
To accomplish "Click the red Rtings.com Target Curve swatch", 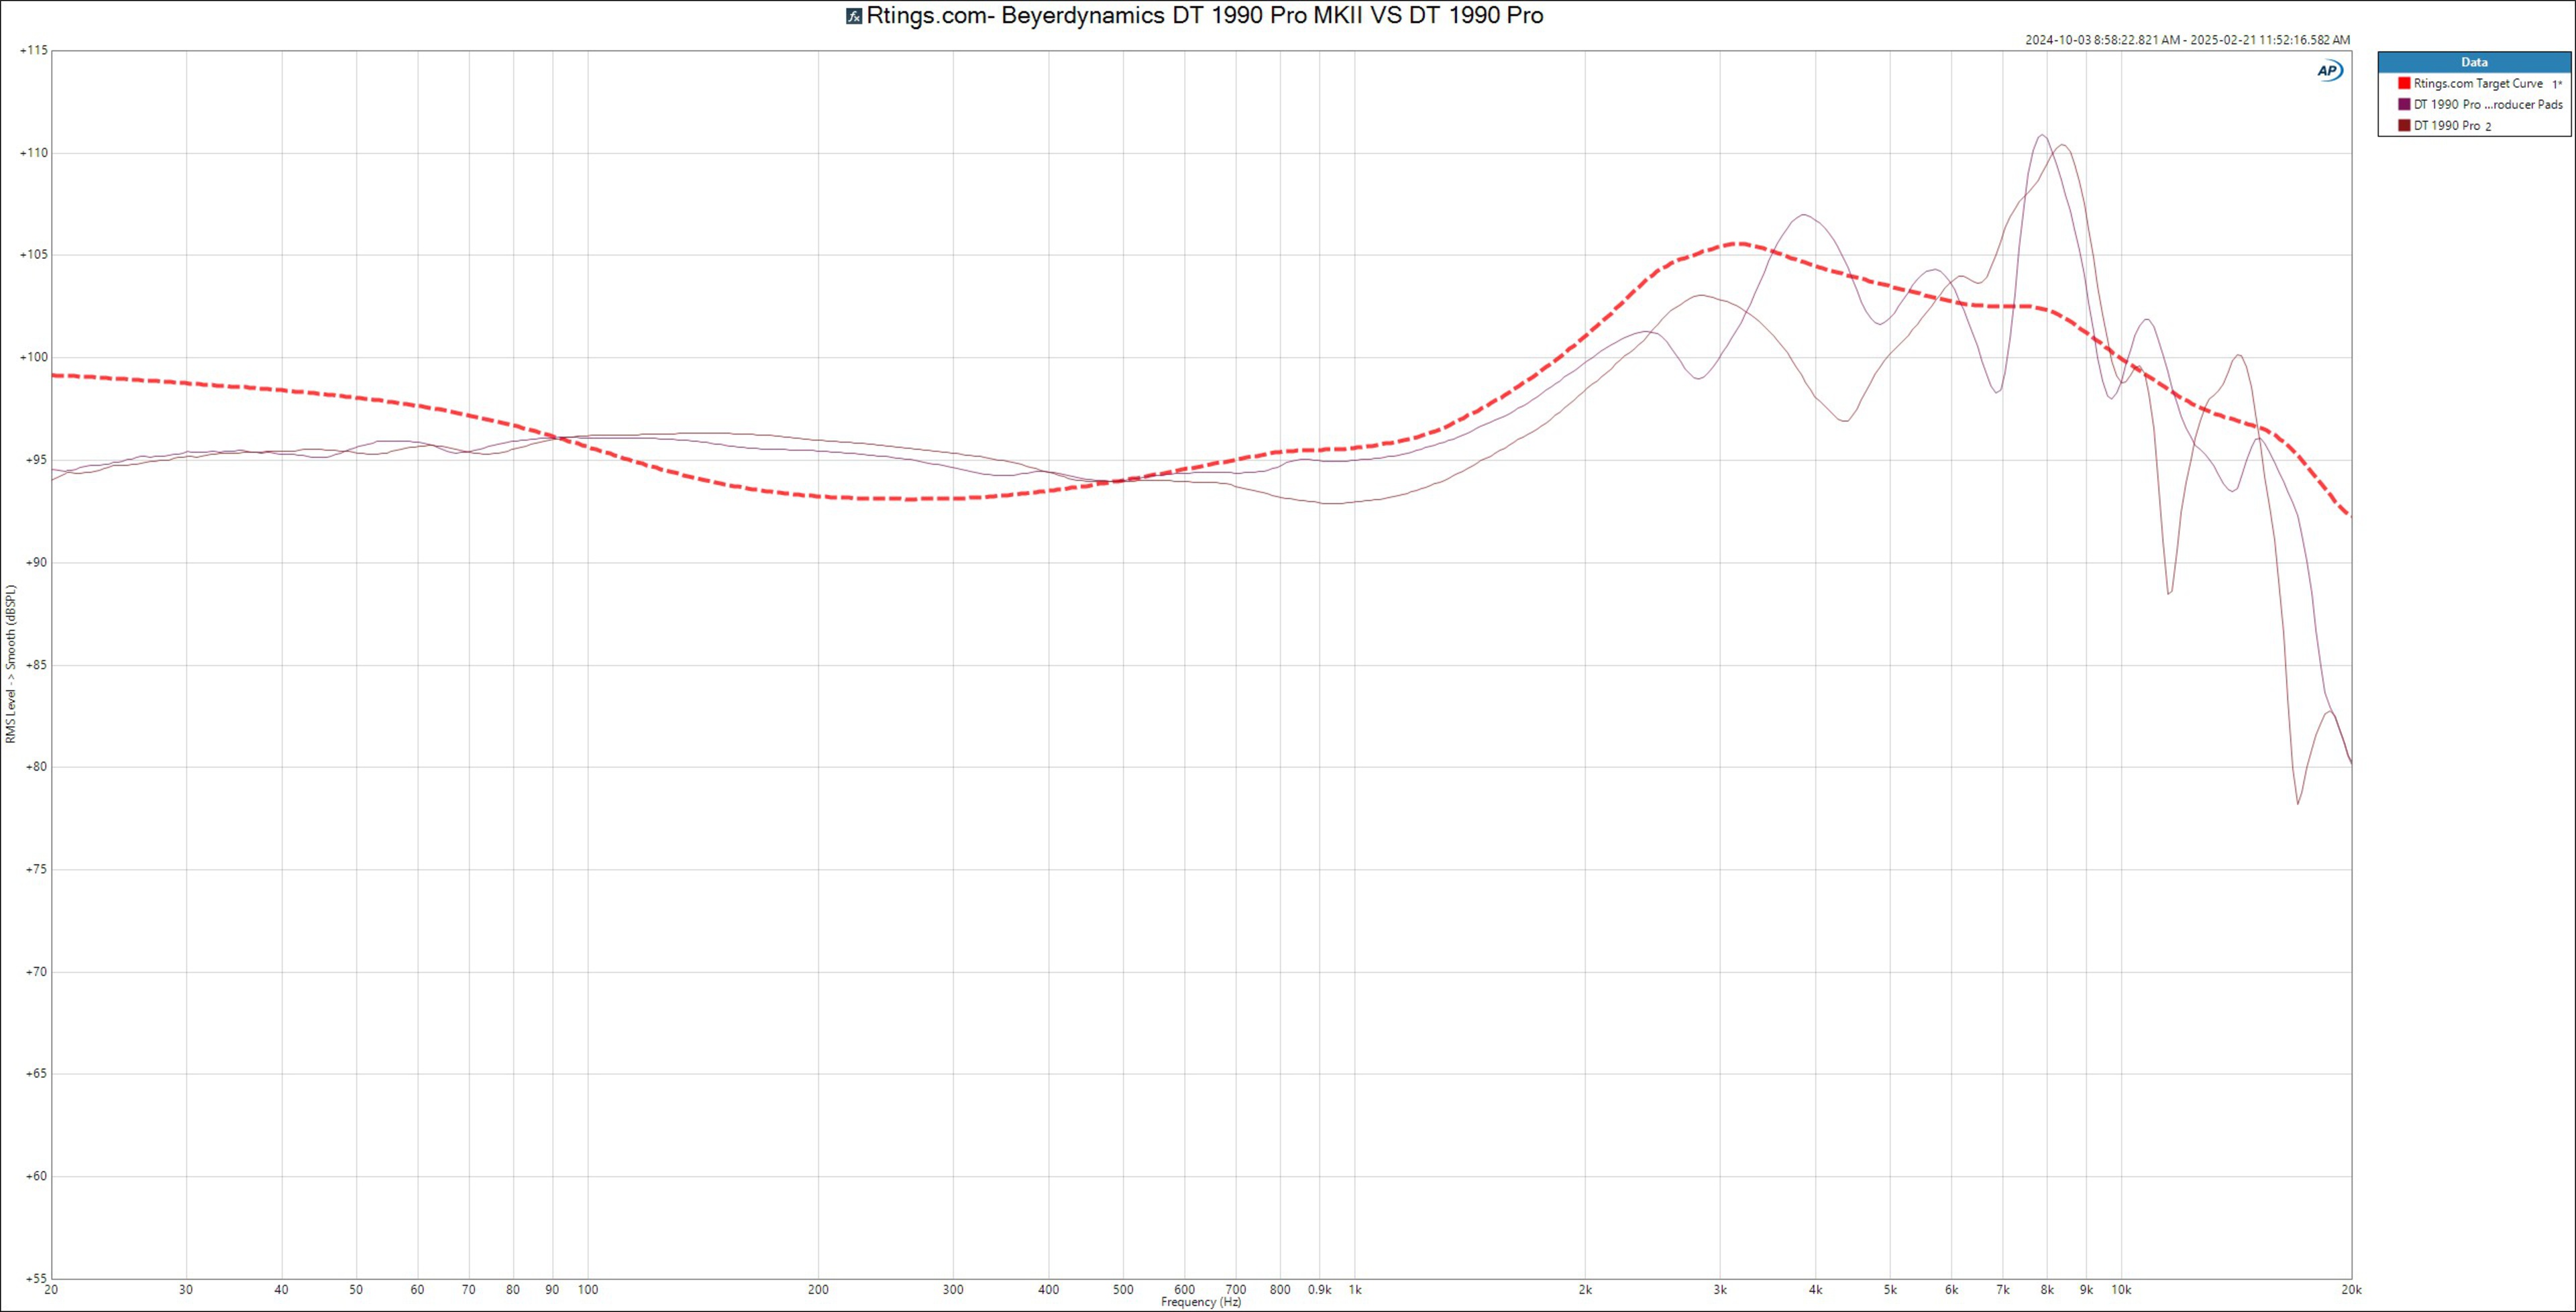I will pos(2404,84).
